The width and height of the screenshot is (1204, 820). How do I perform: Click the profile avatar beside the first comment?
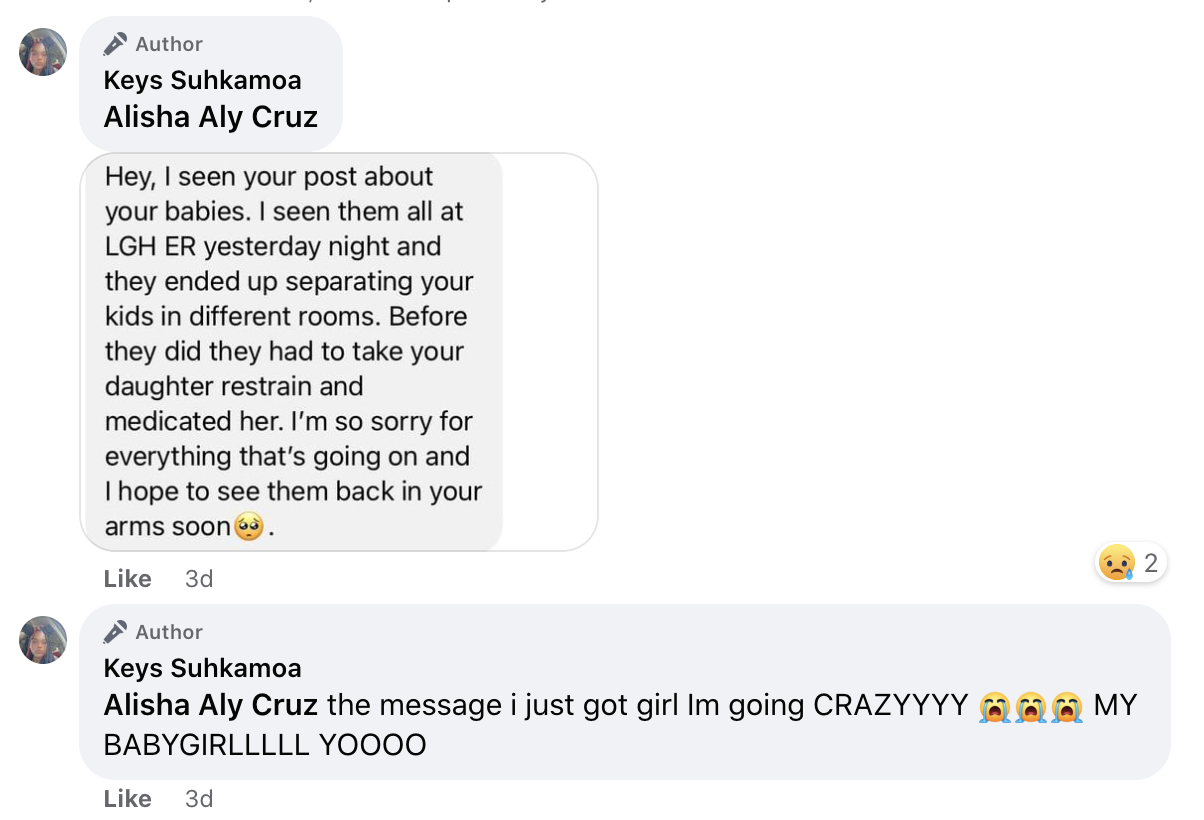43,52
